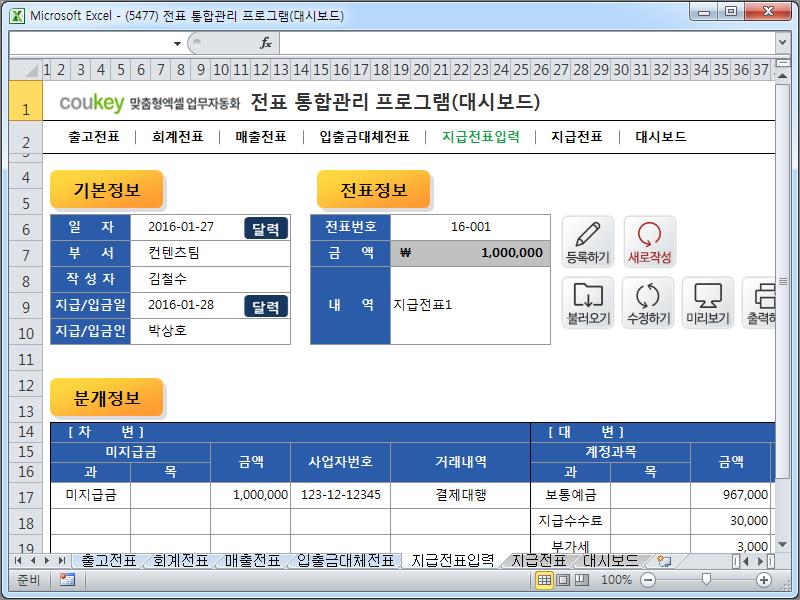Open the 지급전표입력 menu link
The image size is (800, 600).
(x=481, y=137)
